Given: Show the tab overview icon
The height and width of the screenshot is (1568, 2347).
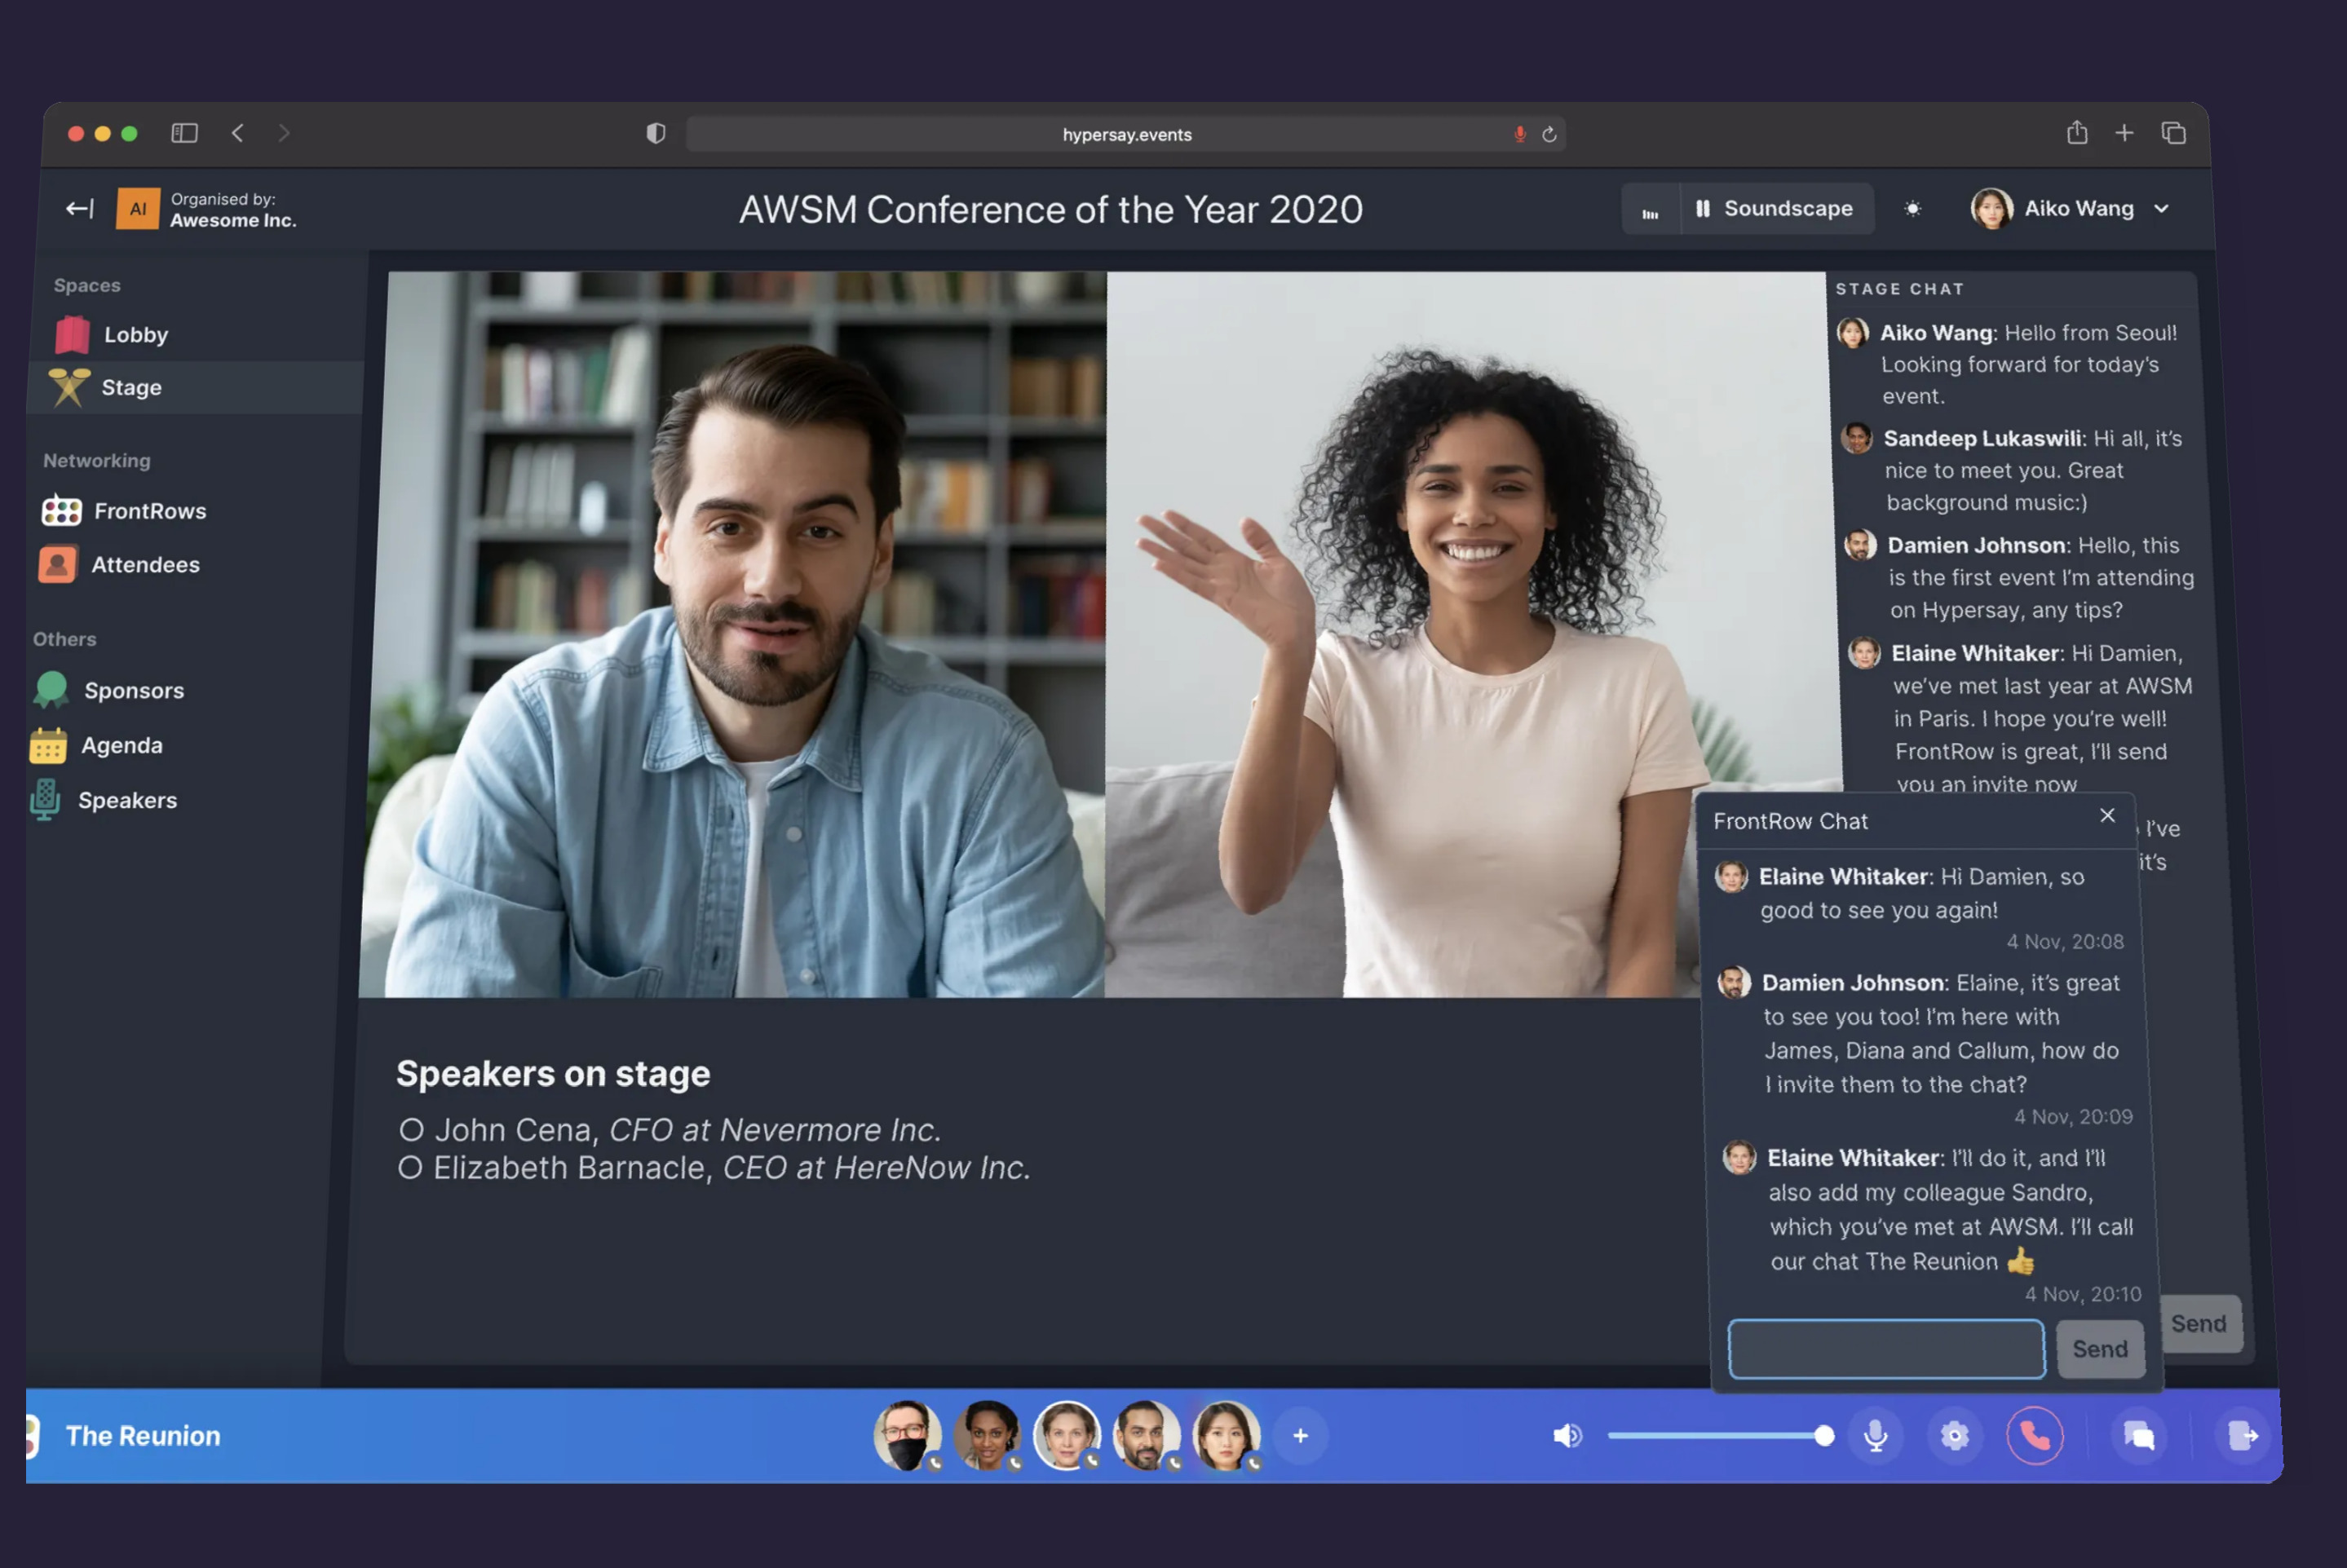Looking at the screenshot, I should [2173, 133].
